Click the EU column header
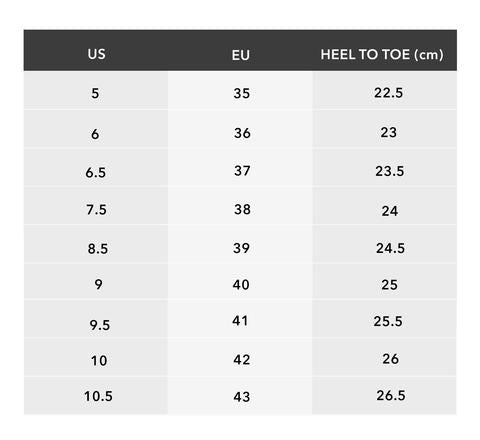This screenshot has width=480, height=440. (241, 55)
